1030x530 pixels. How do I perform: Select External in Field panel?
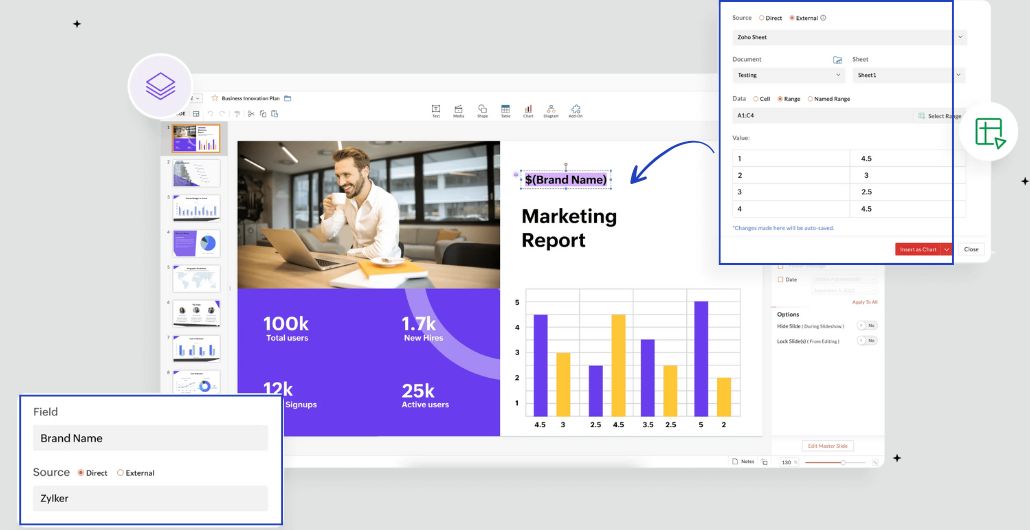pos(120,472)
